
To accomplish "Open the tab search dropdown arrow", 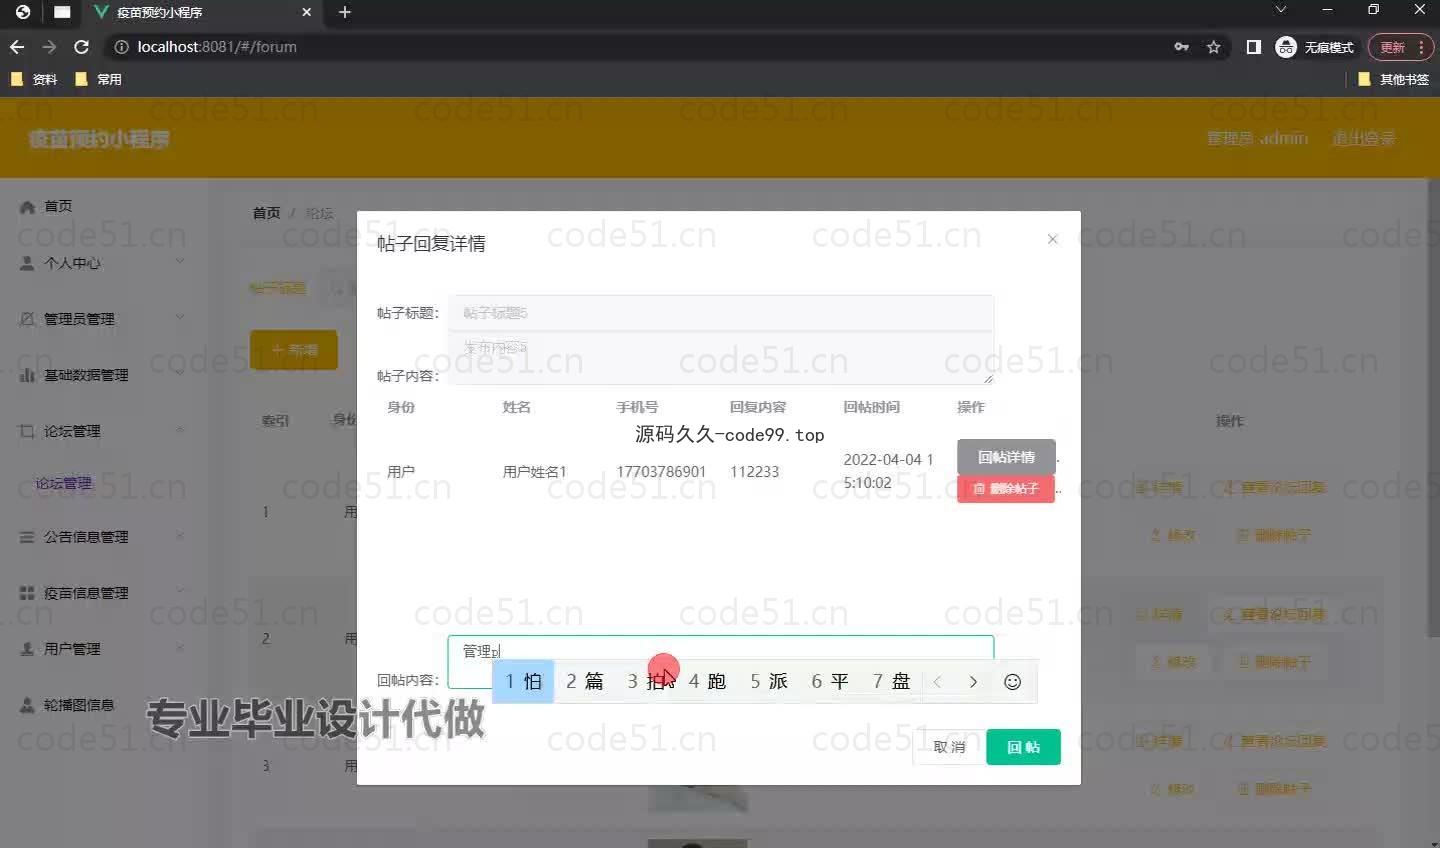I will (1281, 10).
